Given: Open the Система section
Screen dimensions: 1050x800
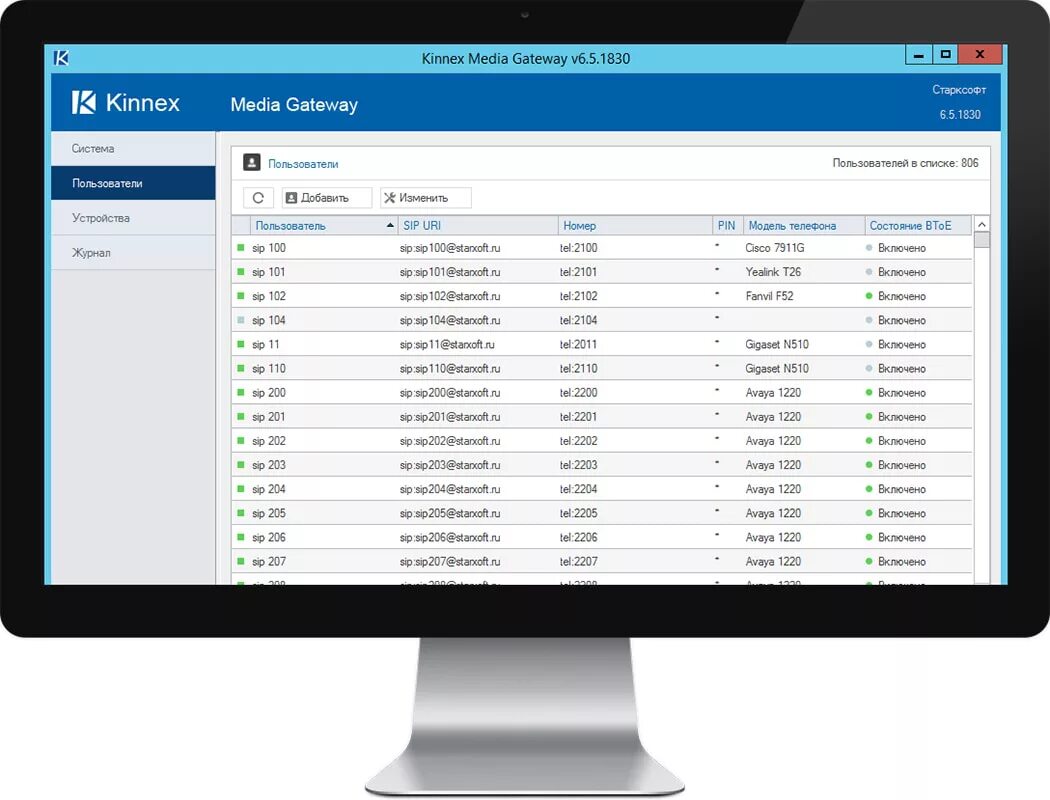Looking at the screenshot, I should point(133,149).
